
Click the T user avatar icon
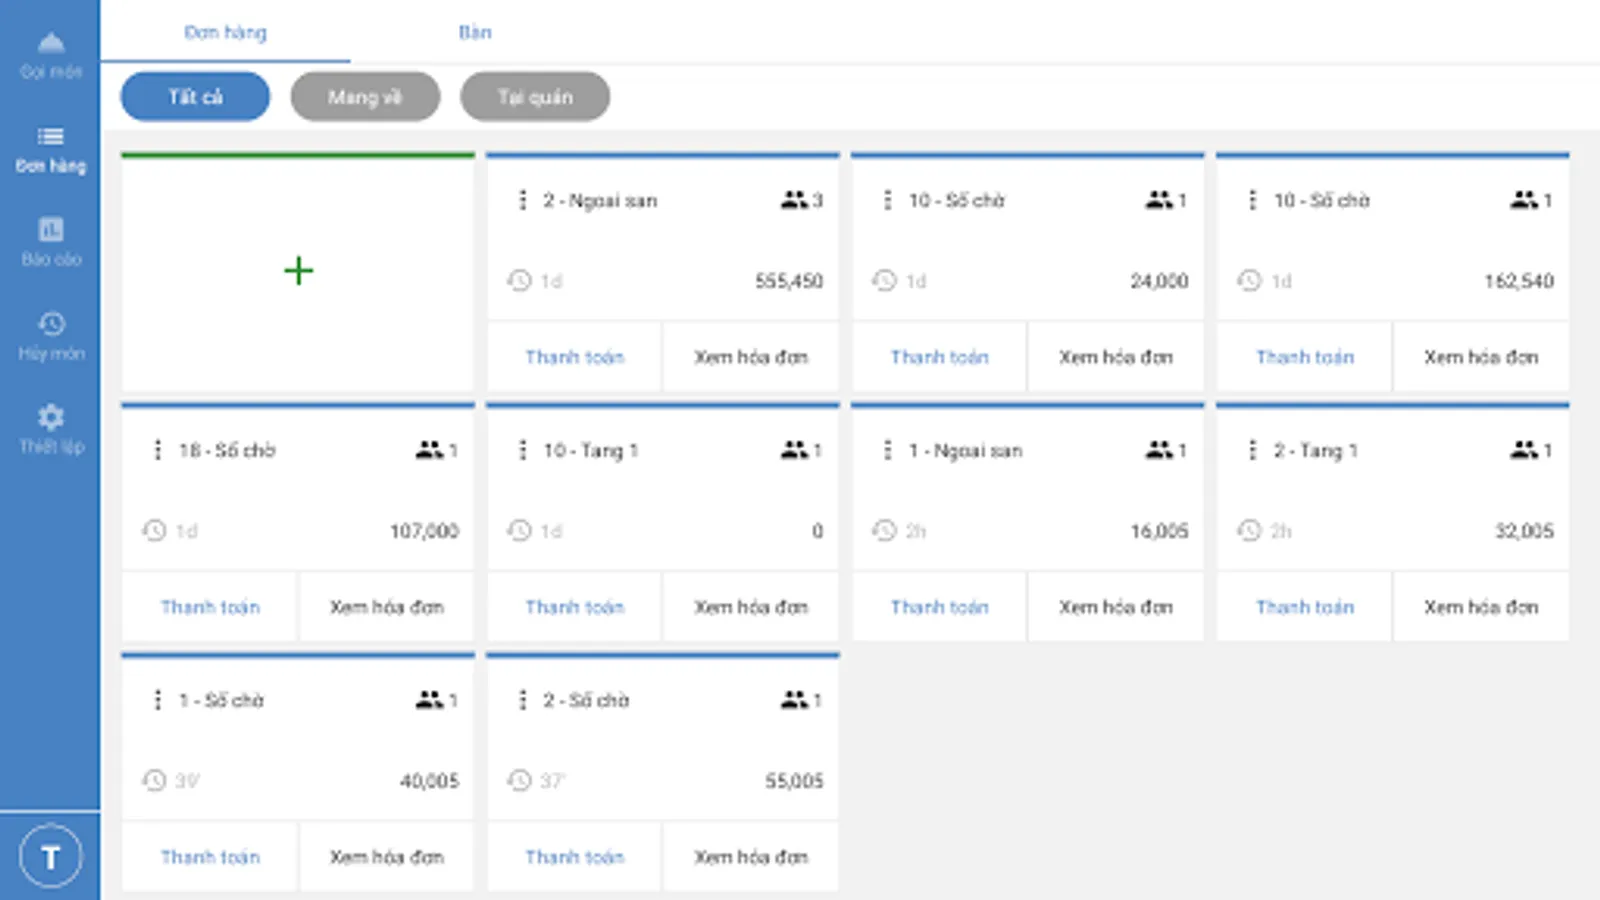coord(50,856)
